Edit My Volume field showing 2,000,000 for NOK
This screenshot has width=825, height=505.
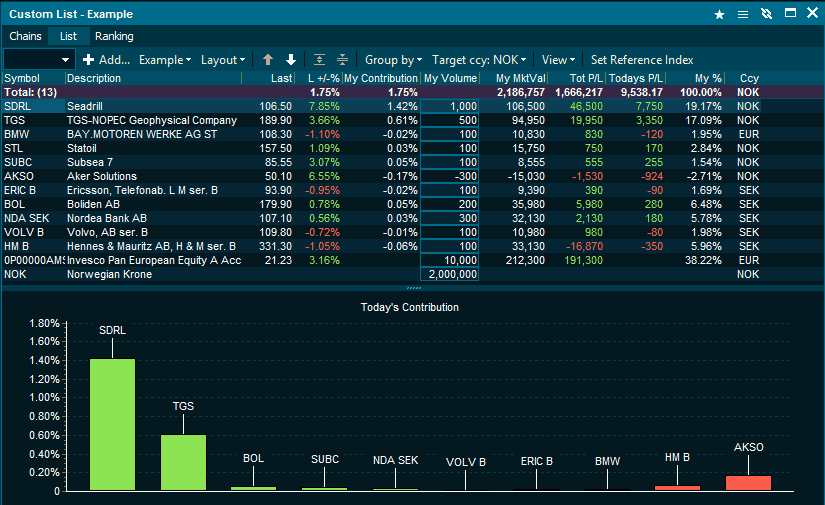(450, 274)
